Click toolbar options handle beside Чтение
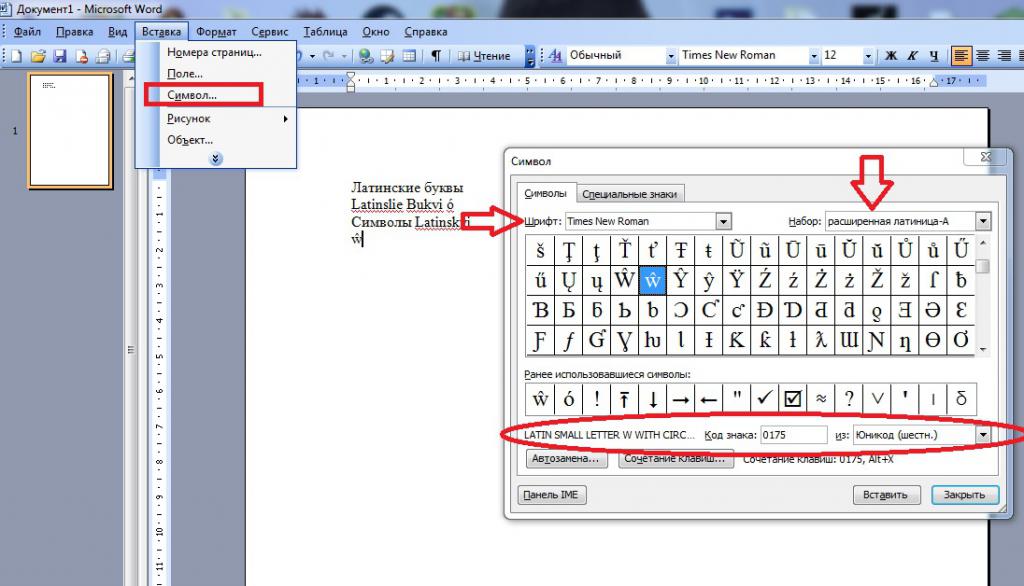Viewport: 1024px width, 586px height. 530,56
